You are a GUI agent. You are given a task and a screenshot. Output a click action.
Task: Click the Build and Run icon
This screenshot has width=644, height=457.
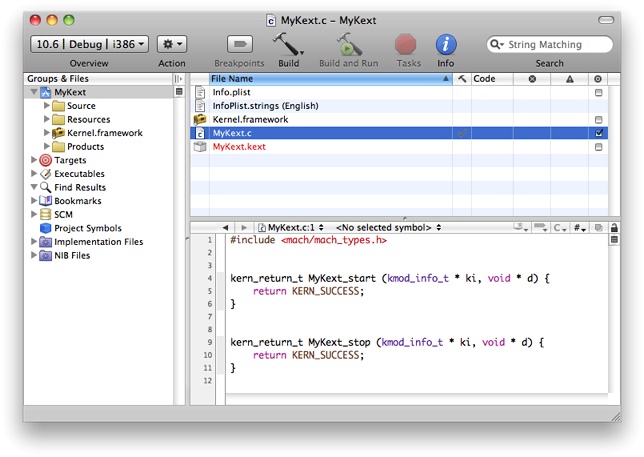point(347,44)
